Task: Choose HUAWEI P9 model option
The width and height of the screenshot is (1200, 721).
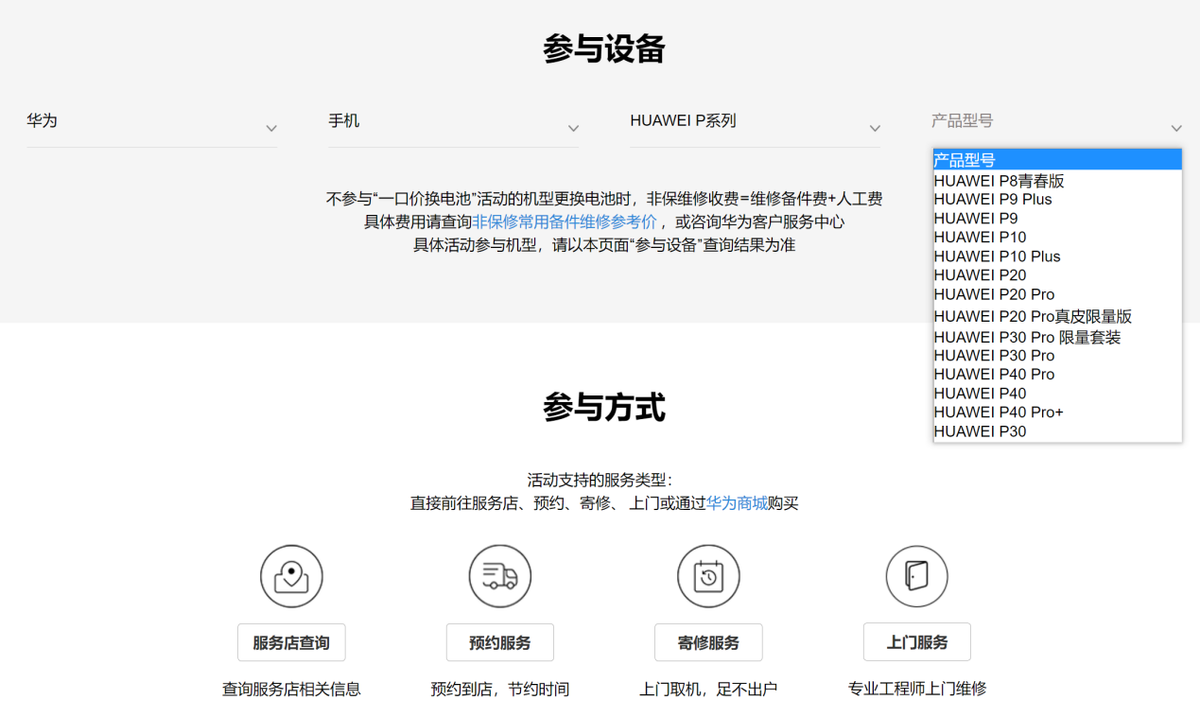Action: pyautogui.click(x=1057, y=218)
